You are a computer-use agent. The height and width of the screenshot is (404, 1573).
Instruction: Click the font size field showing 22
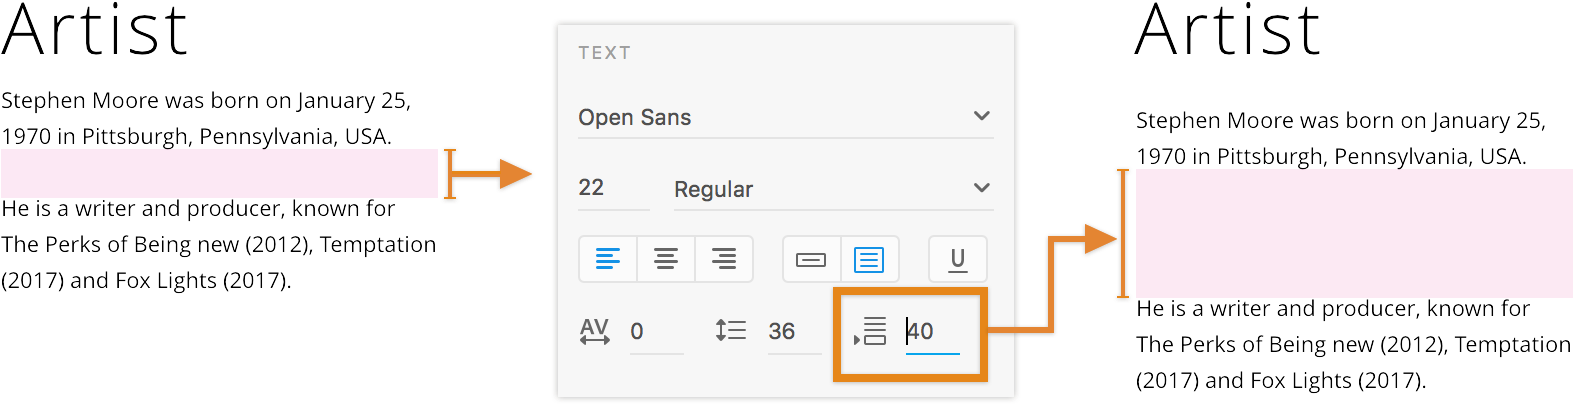(612, 188)
